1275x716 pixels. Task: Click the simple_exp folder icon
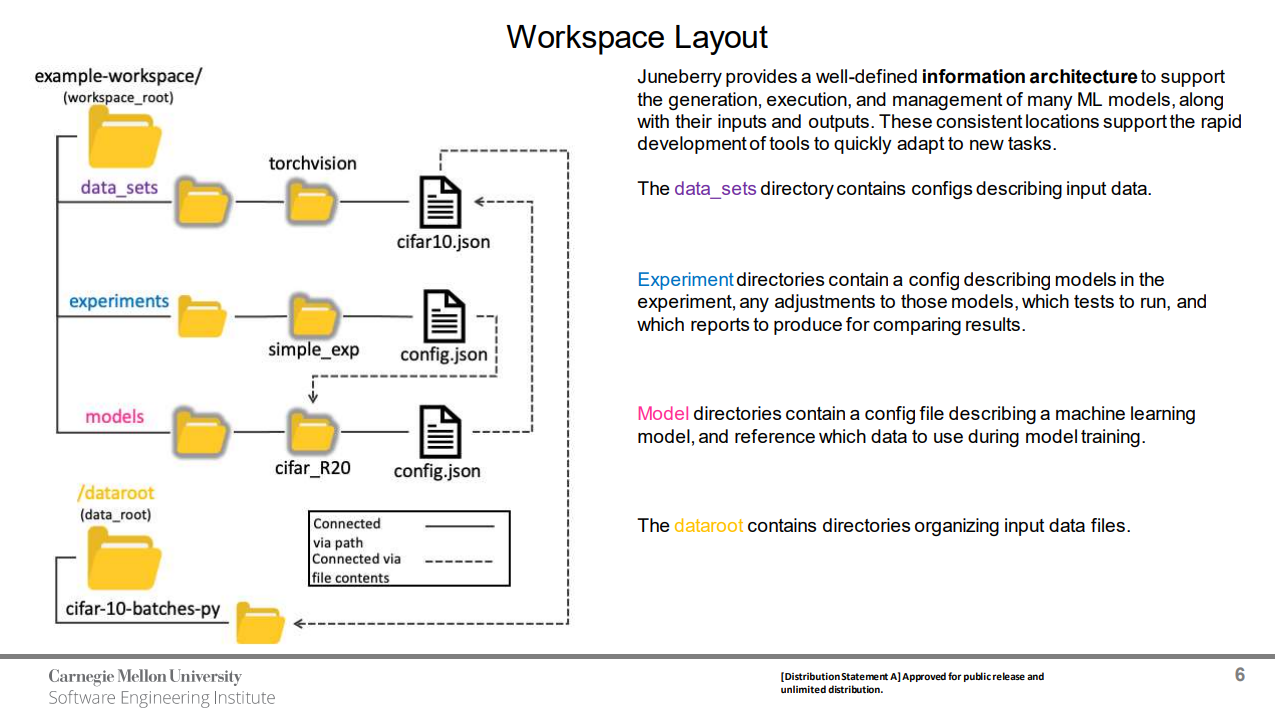coord(313,317)
